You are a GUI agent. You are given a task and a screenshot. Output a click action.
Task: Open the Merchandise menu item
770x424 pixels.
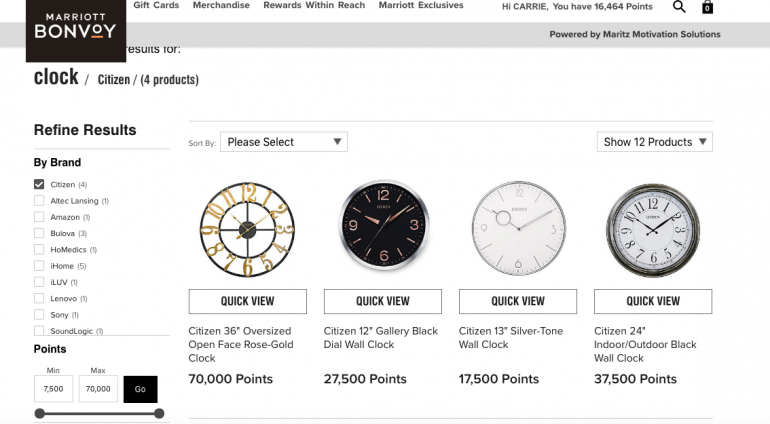tap(221, 6)
